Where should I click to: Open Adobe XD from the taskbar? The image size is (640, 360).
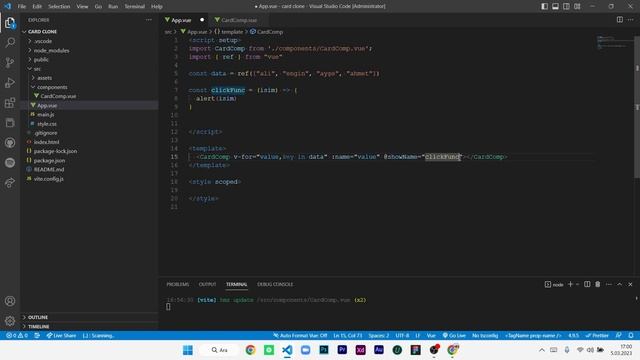tap(360, 350)
